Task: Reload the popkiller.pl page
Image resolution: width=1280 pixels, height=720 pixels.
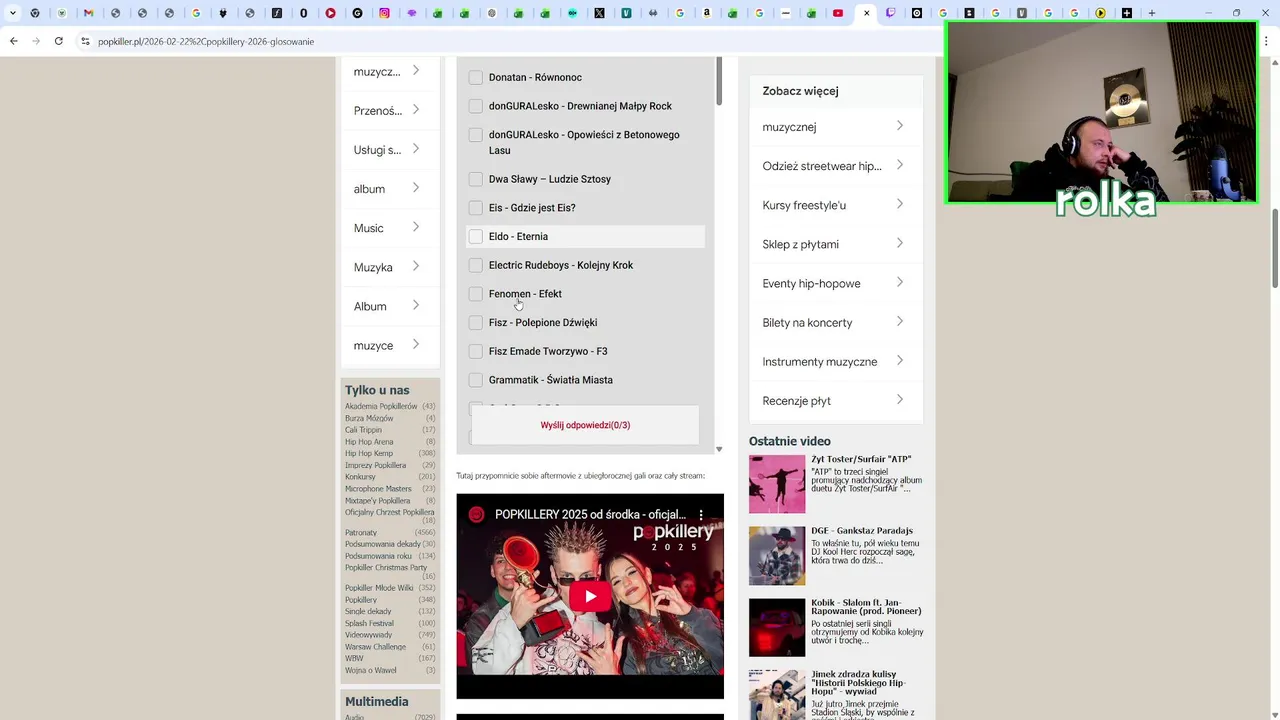Action: [59, 41]
